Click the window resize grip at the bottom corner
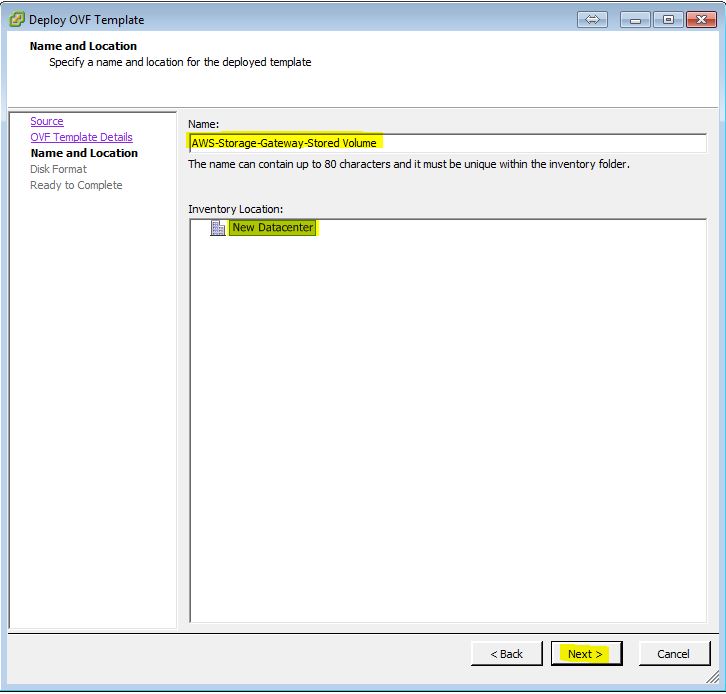 point(717,685)
